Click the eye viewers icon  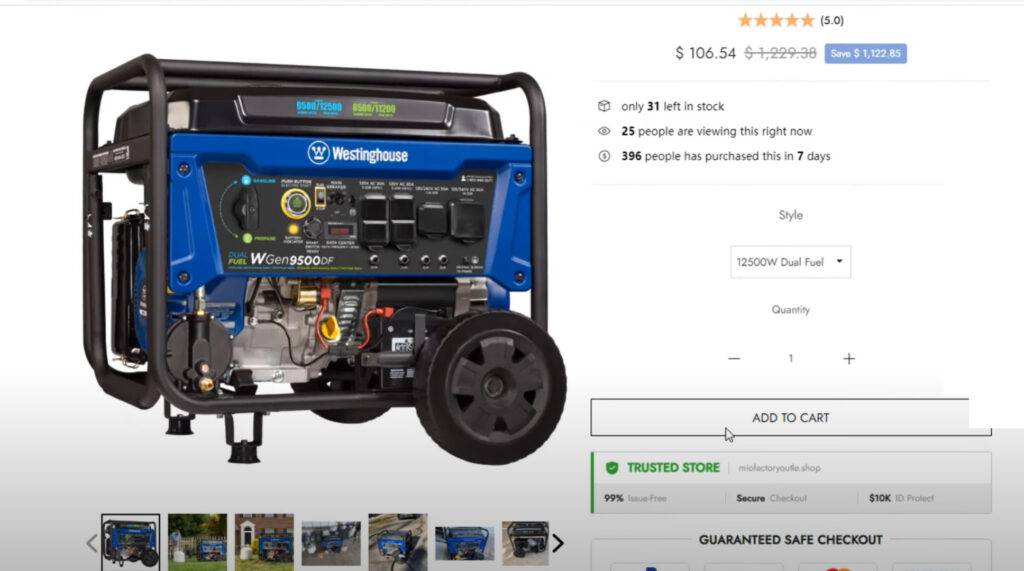[x=604, y=131]
